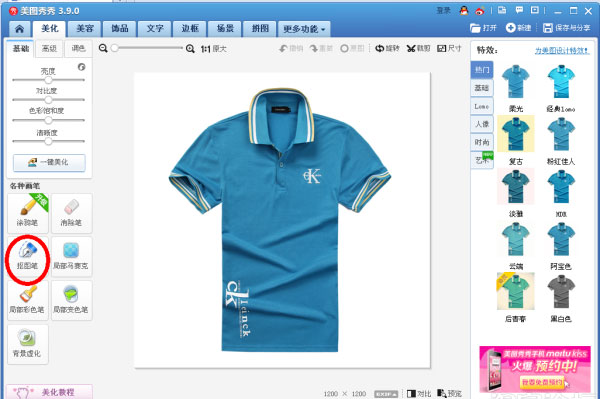
Task: Expand the 更多功能 dropdown menu
Action: pyautogui.click(x=304, y=29)
